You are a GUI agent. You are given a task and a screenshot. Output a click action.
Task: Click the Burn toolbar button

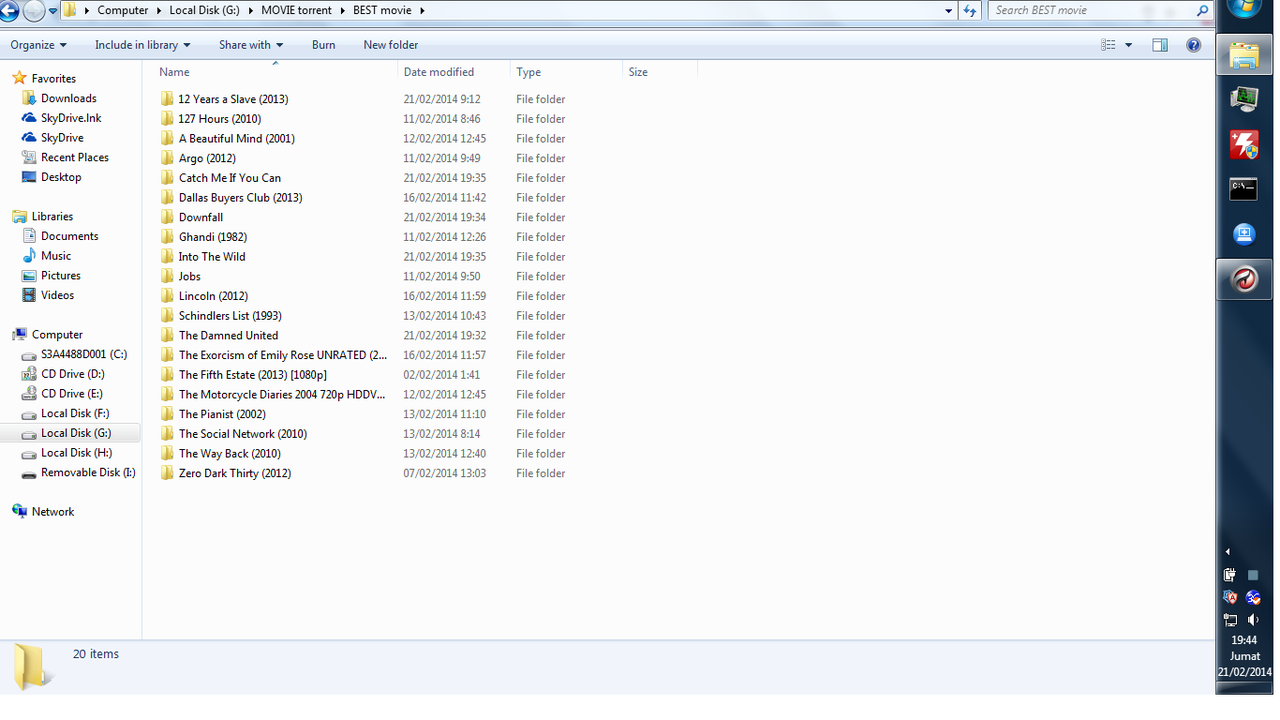[x=323, y=45]
